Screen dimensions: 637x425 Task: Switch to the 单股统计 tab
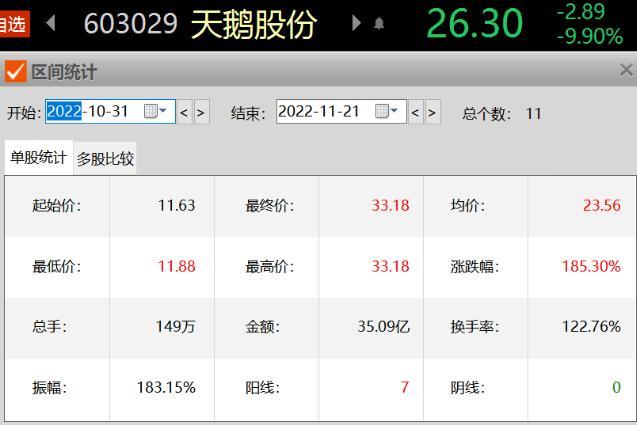38,158
